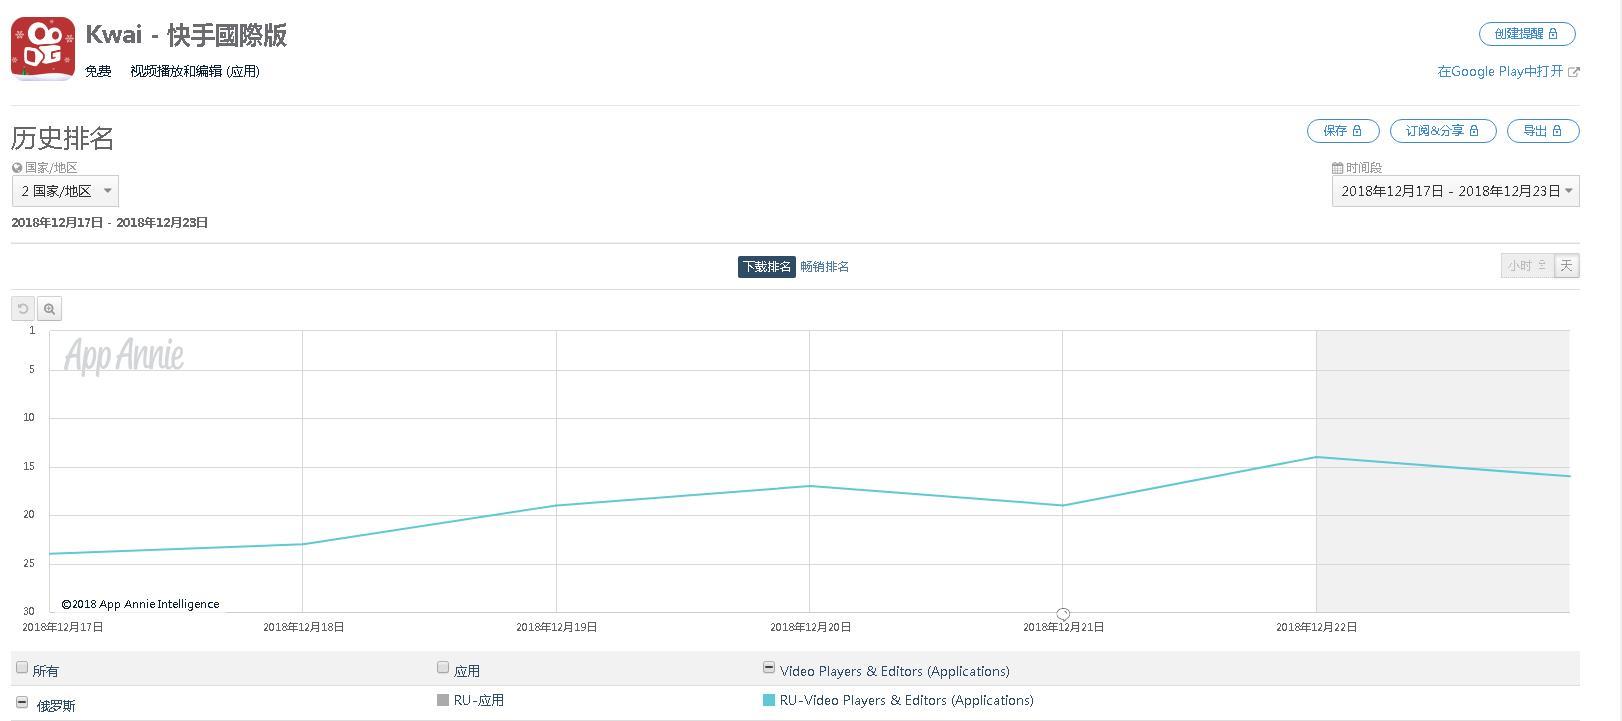Click the Kwai - 快手國際版 title
This screenshot has width=1622, height=721.
[x=186, y=35]
